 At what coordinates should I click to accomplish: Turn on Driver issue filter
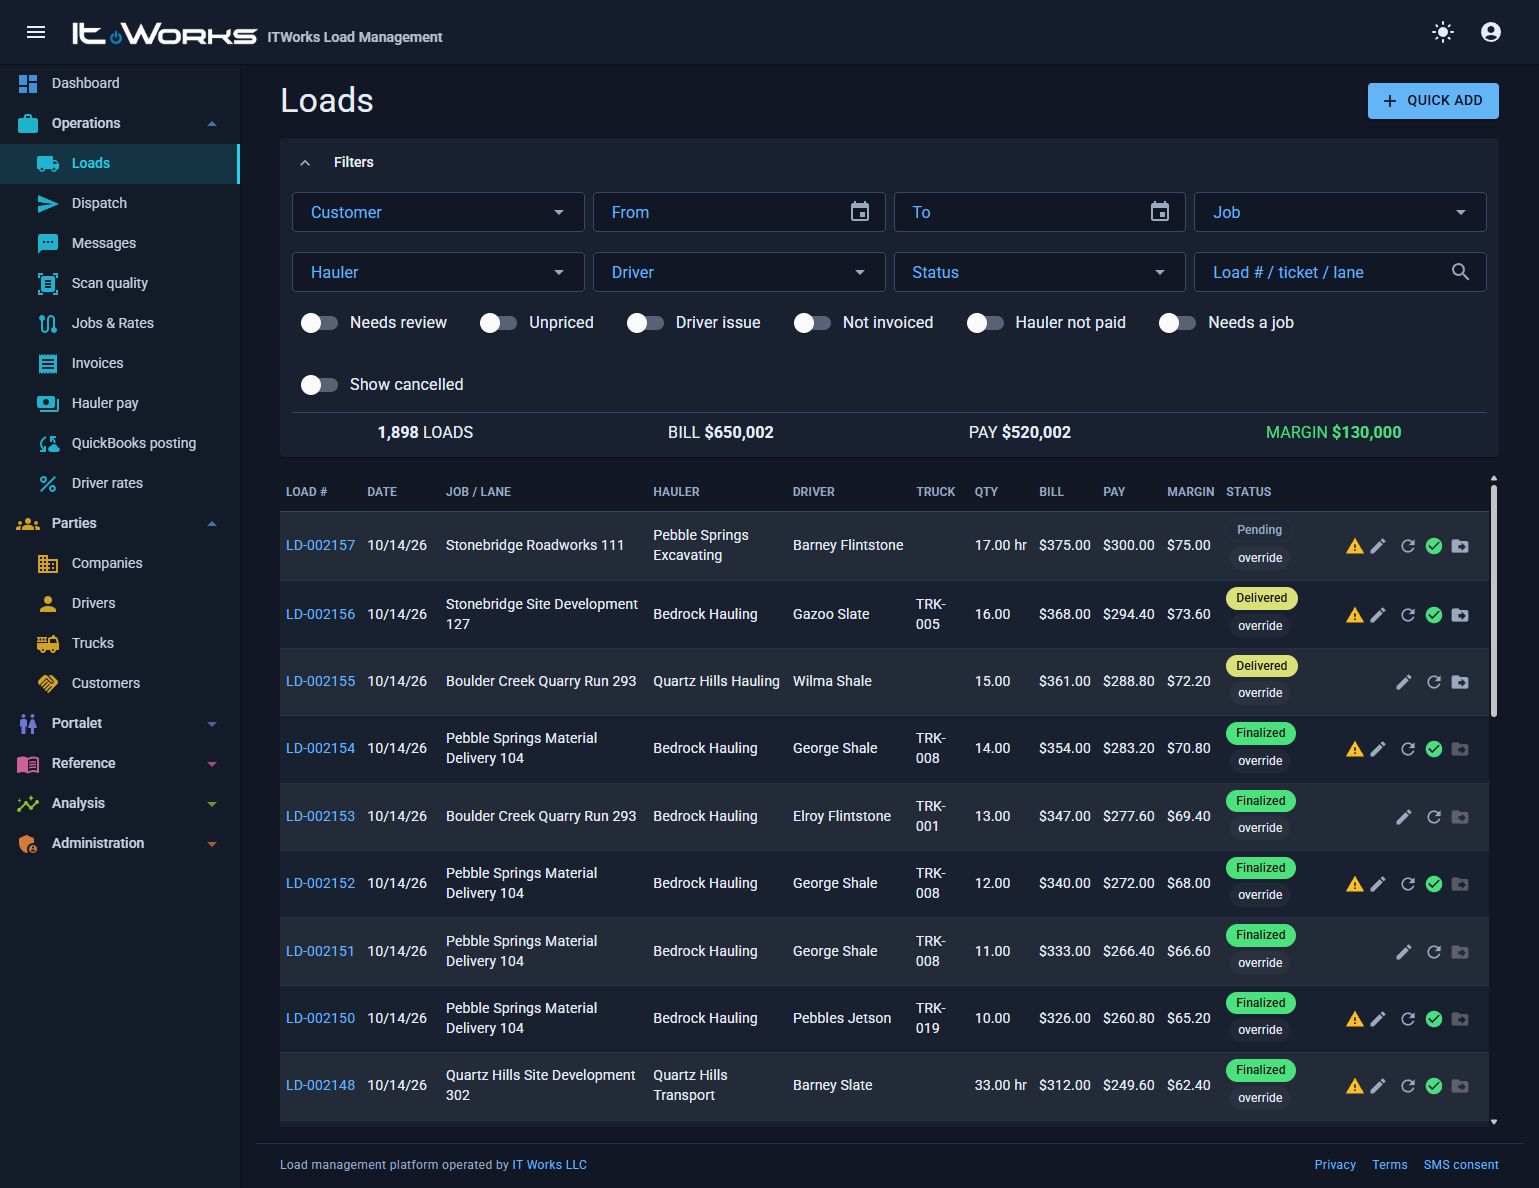click(645, 323)
